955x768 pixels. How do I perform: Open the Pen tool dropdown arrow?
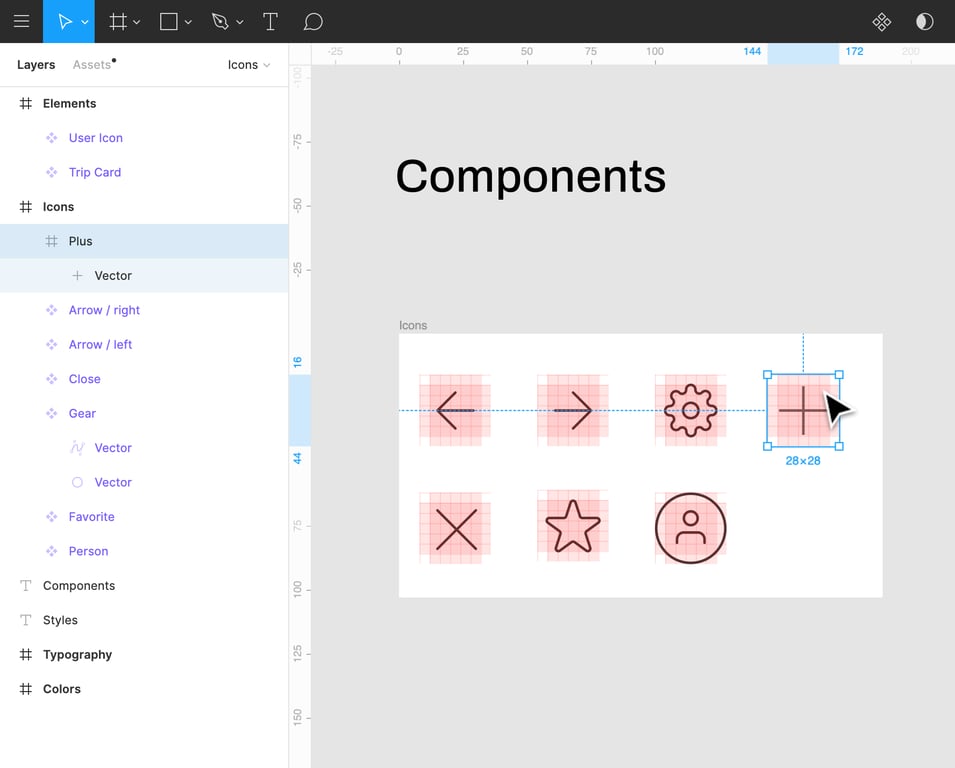[240, 22]
